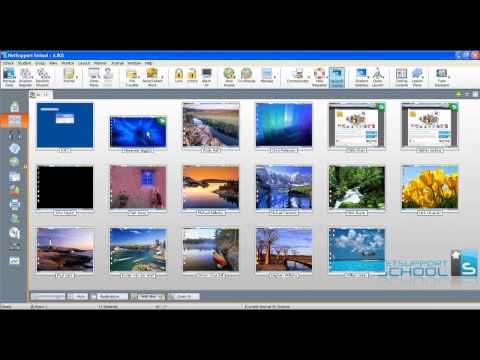Open the Audio view headphones icon in sidebar
Image resolution: width=480 pixels, height=360 pixels.
[14, 135]
